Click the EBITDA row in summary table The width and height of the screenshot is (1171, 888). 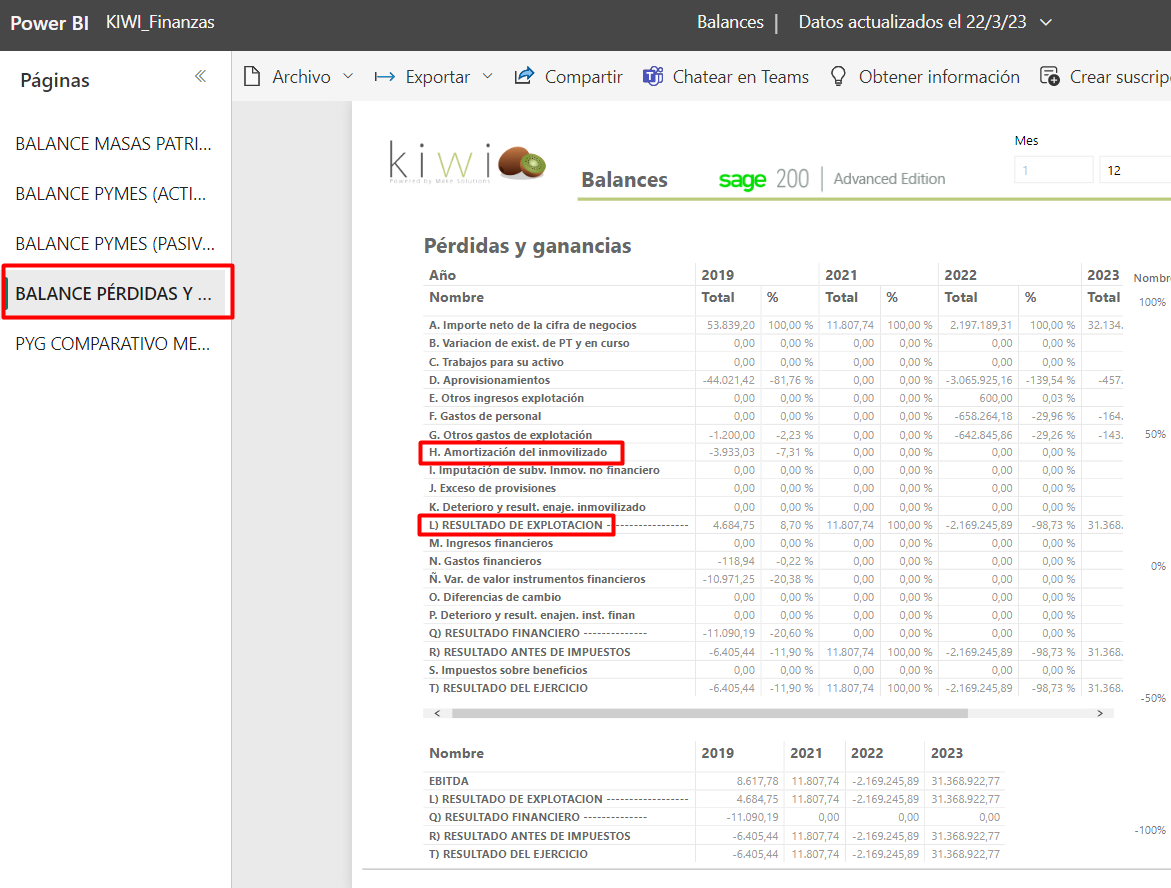(714, 780)
